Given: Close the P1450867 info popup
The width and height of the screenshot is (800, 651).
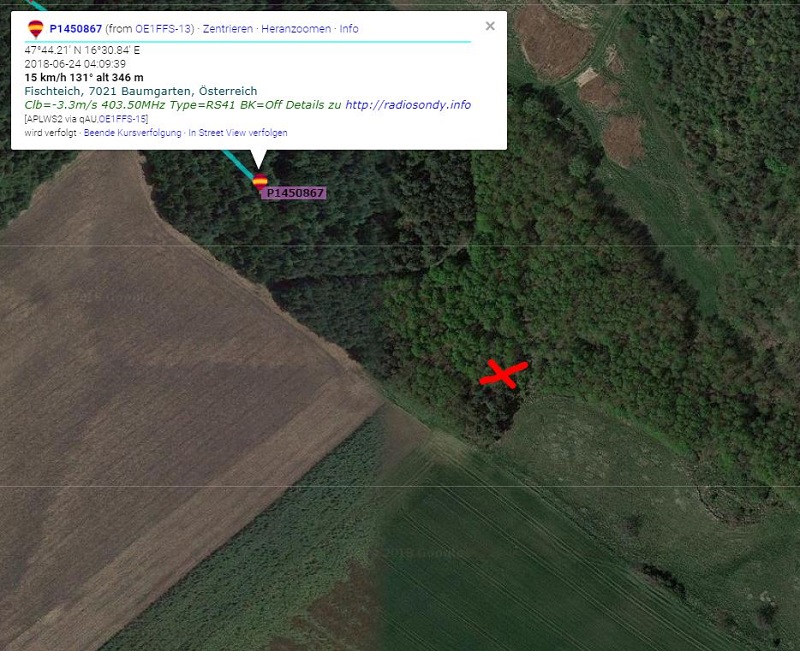Looking at the screenshot, I should (x=490, y=26).
